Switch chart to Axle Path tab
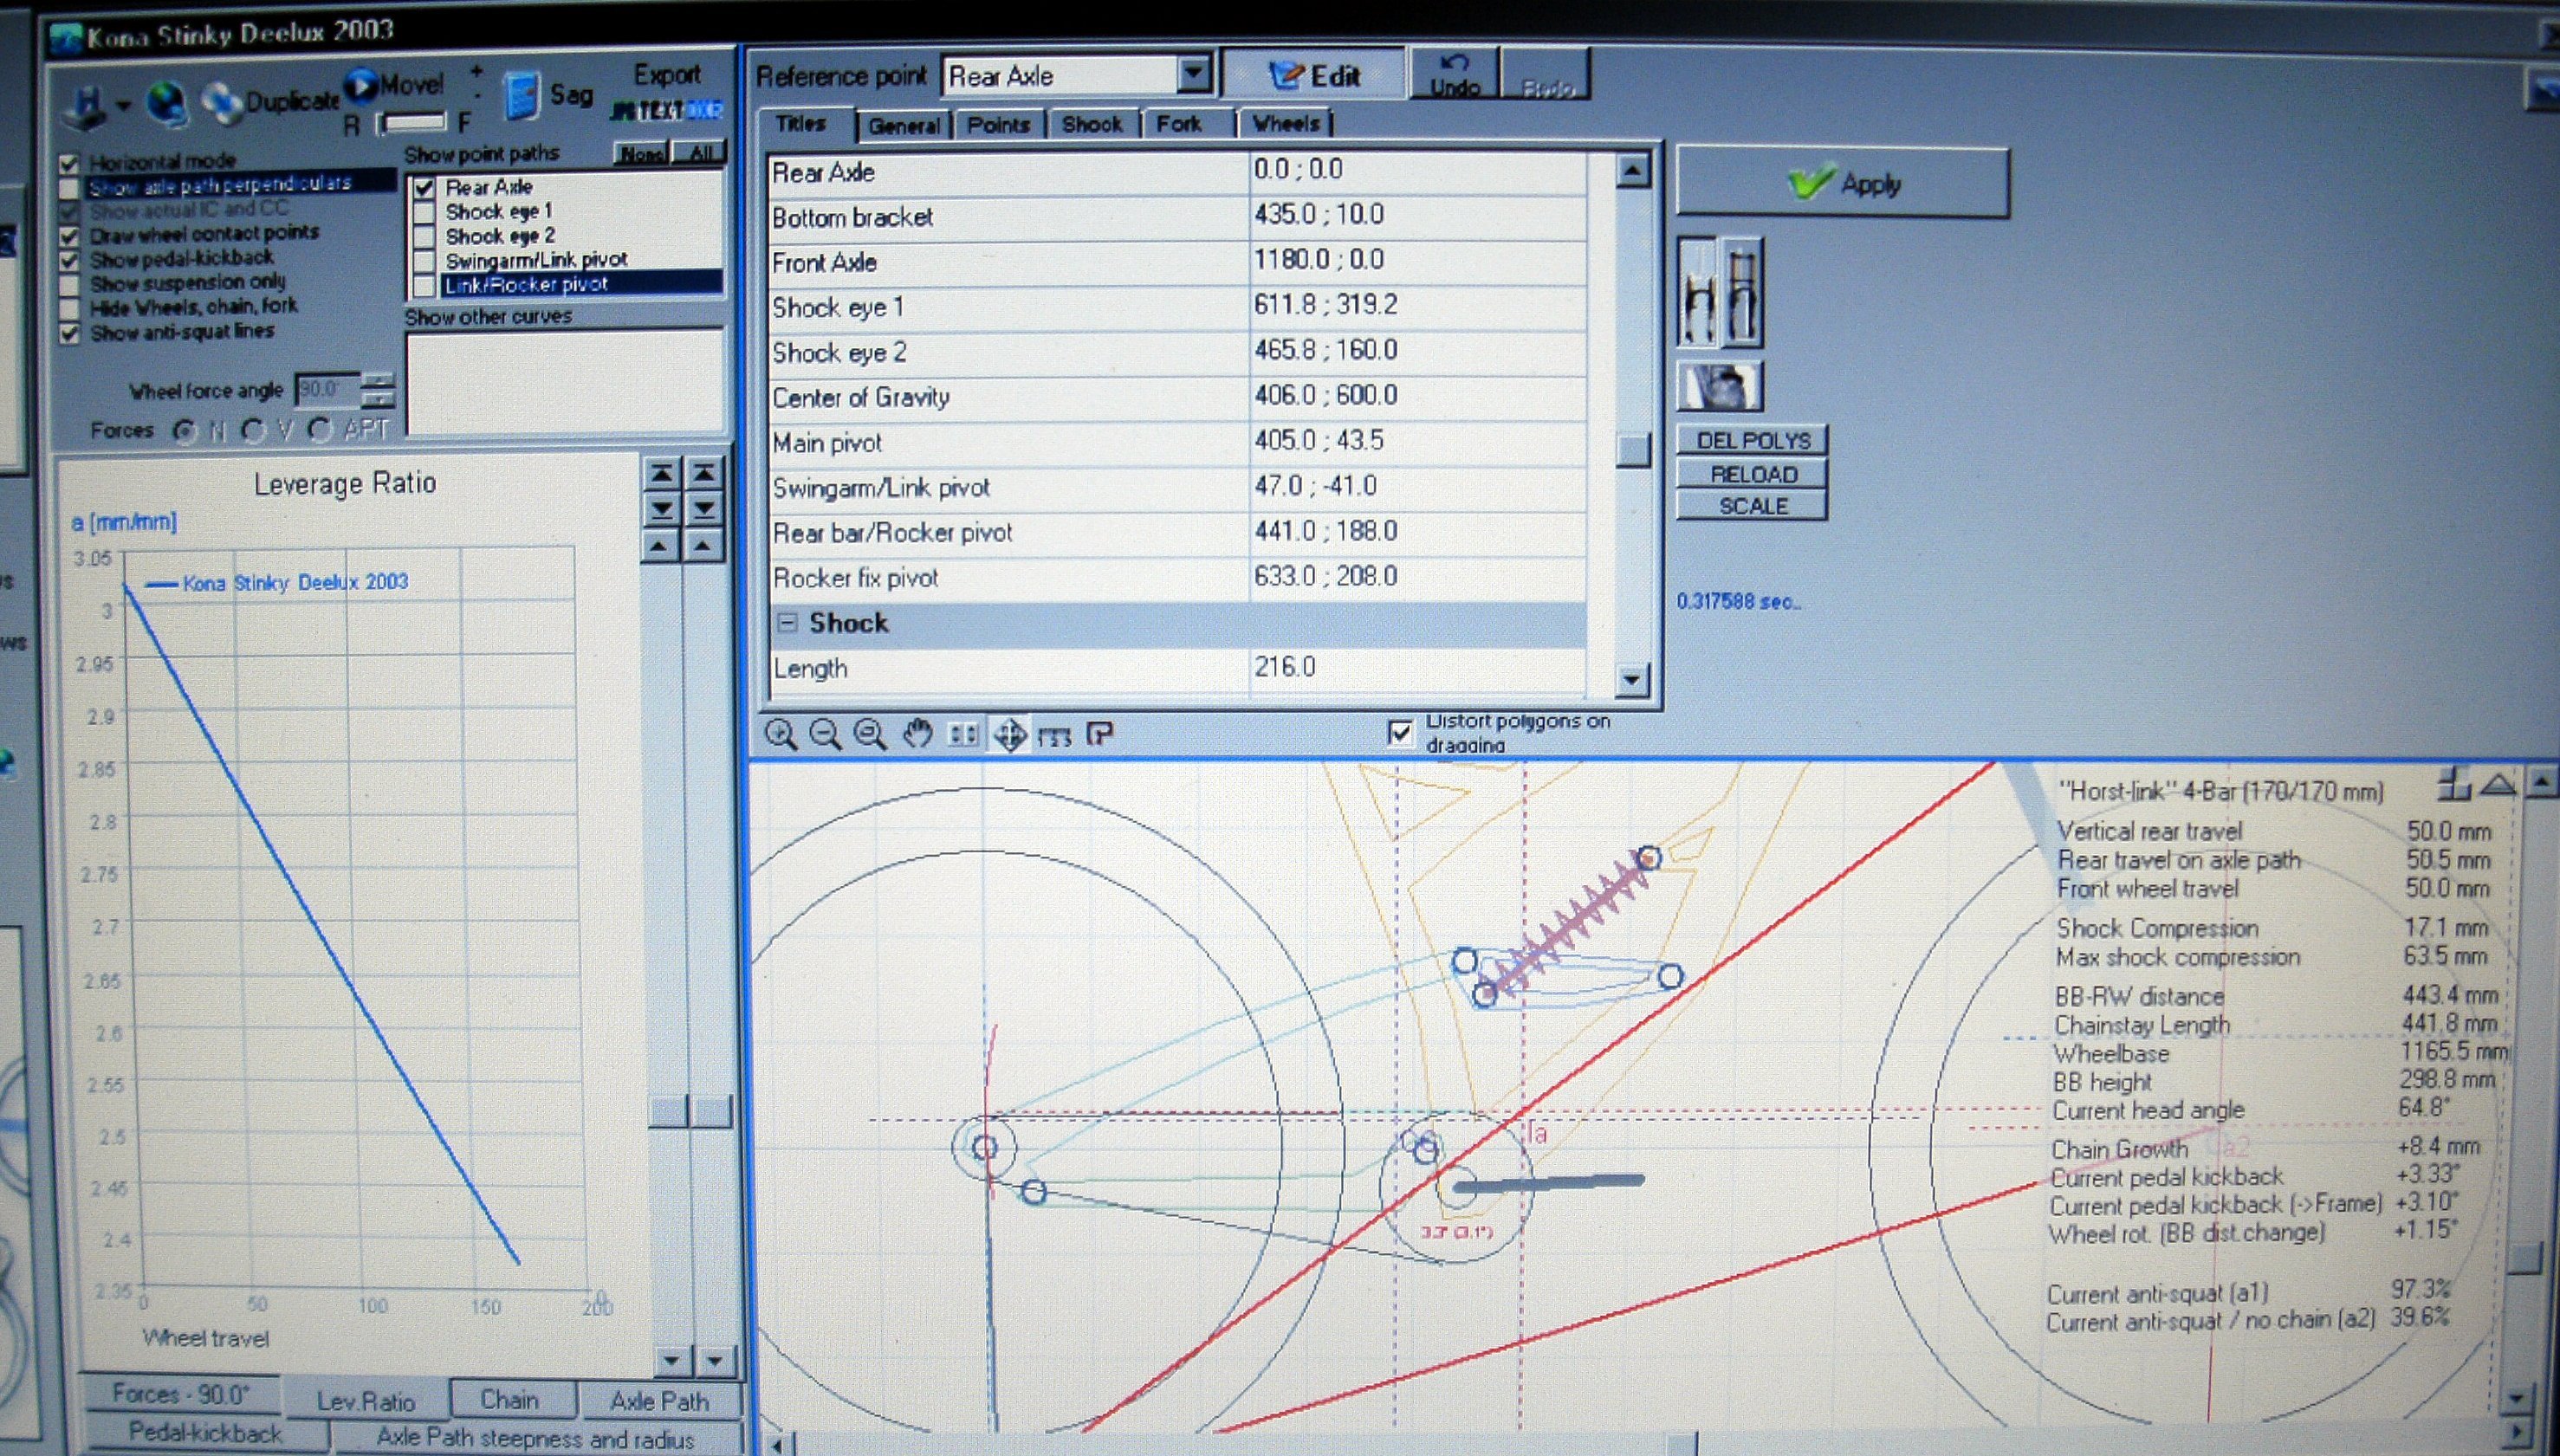The width and height of the screenshot is (2560, 1456). click(x=659, y=1401)
